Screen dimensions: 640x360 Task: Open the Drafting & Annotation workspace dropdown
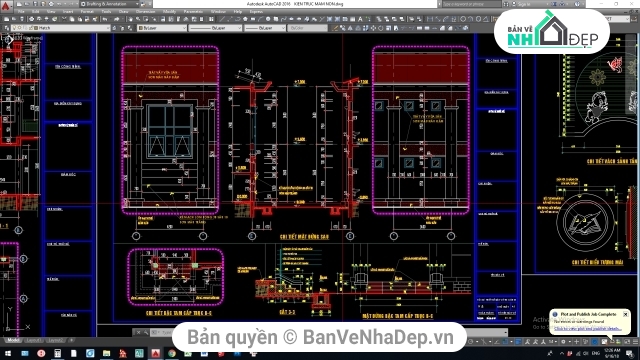[x=109, y=4]
